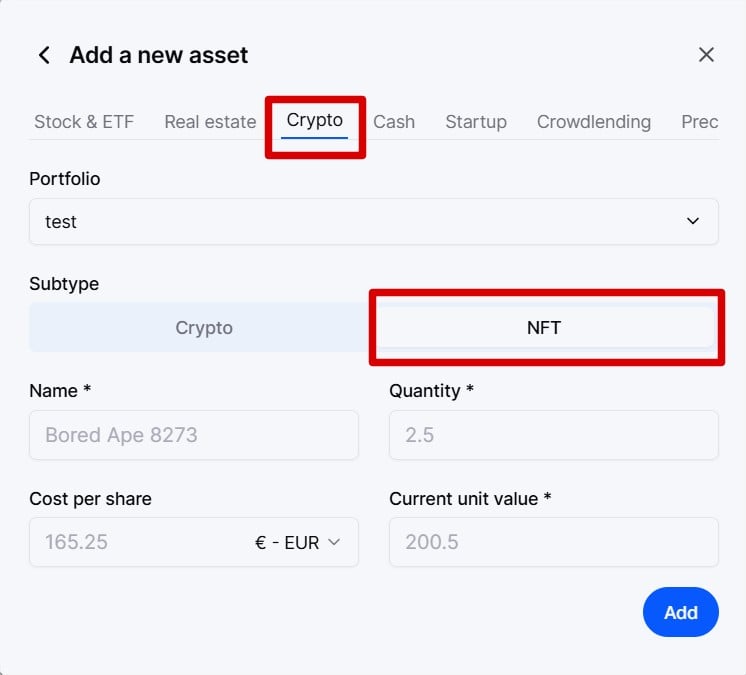The width and height of the screenshot is (746, 675).
Task: Click the currency selector chevron icon
Action: coord(334,542)
